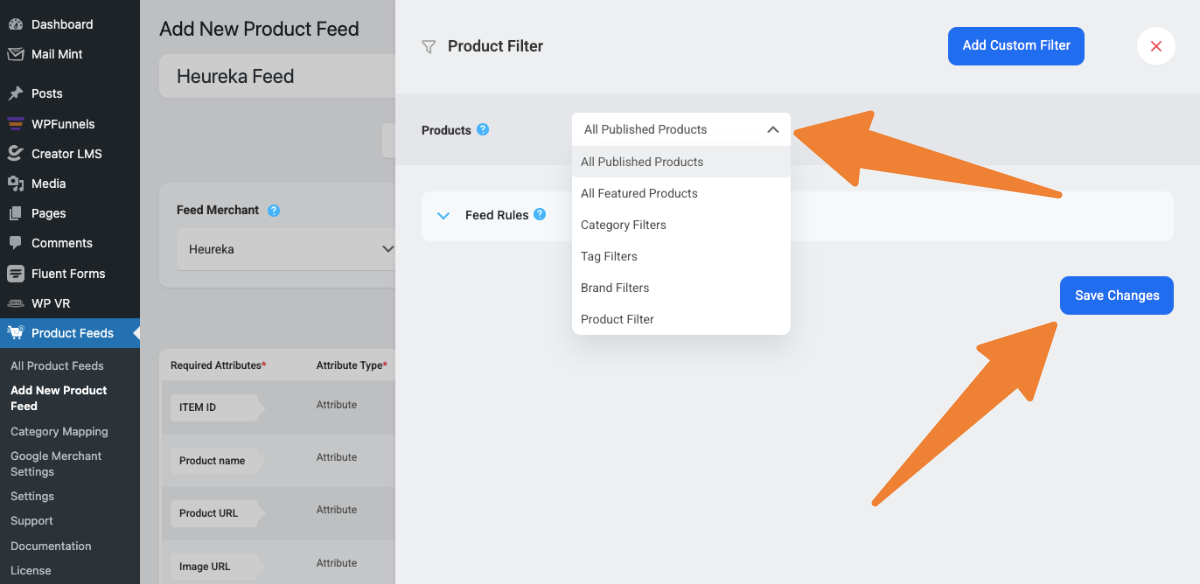Click the Add Custom Filter button

tap(1016, 46)
